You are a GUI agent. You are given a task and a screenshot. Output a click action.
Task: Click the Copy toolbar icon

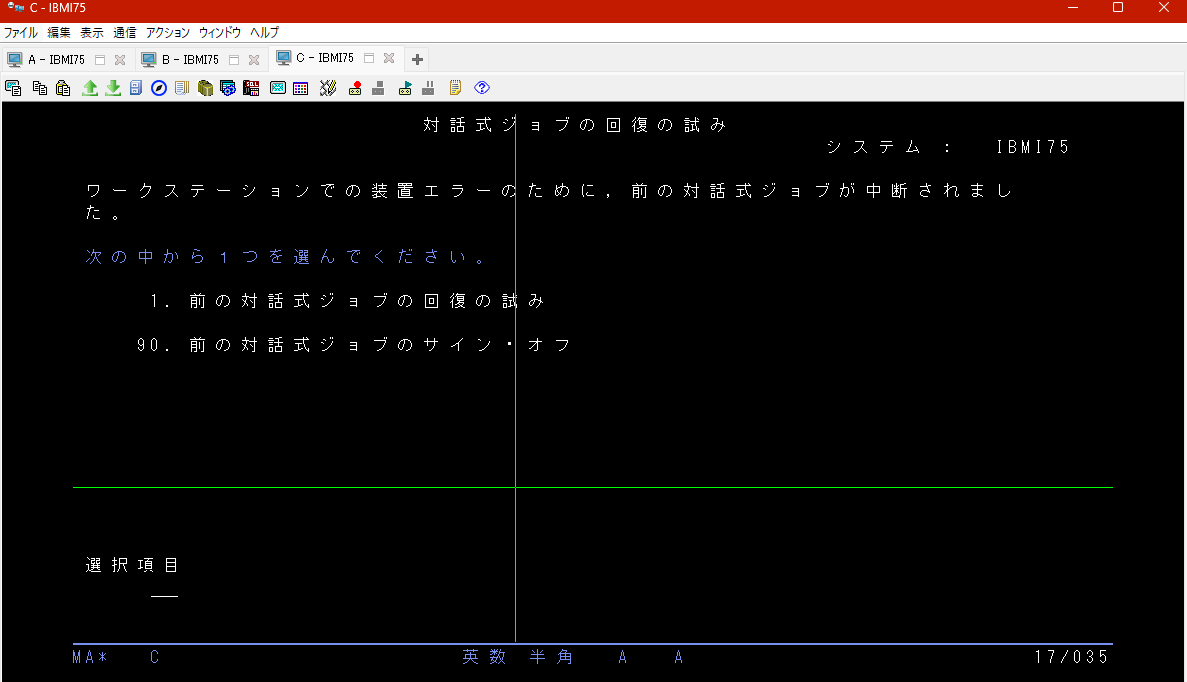pyautogui.click(x=39, y=88)
